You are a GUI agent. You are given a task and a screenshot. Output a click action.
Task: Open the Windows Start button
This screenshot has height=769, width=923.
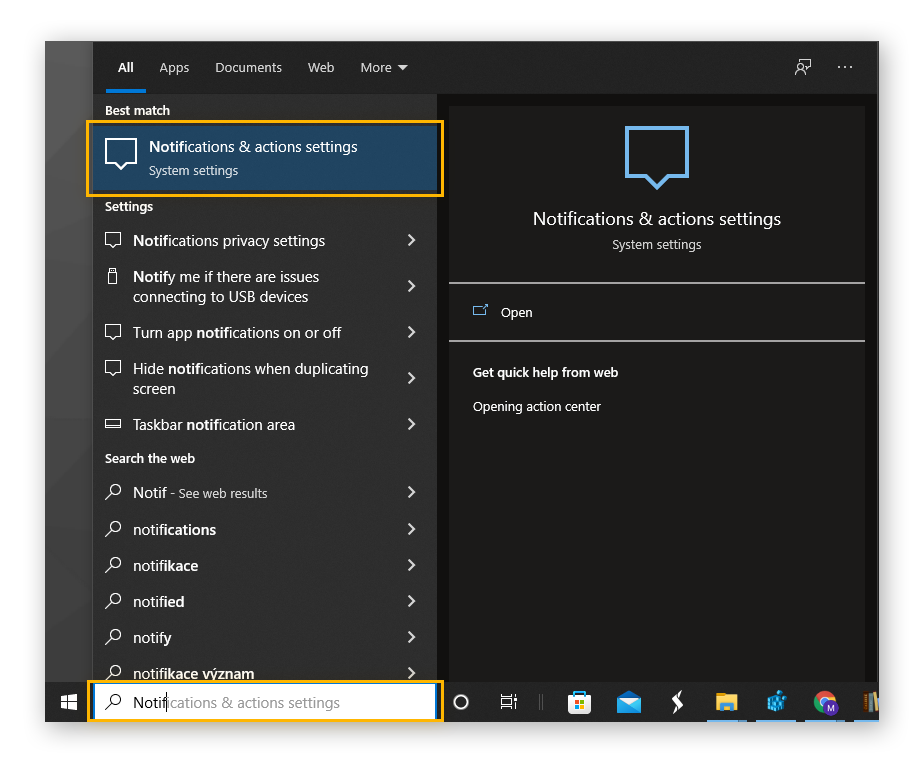point(67,702)
